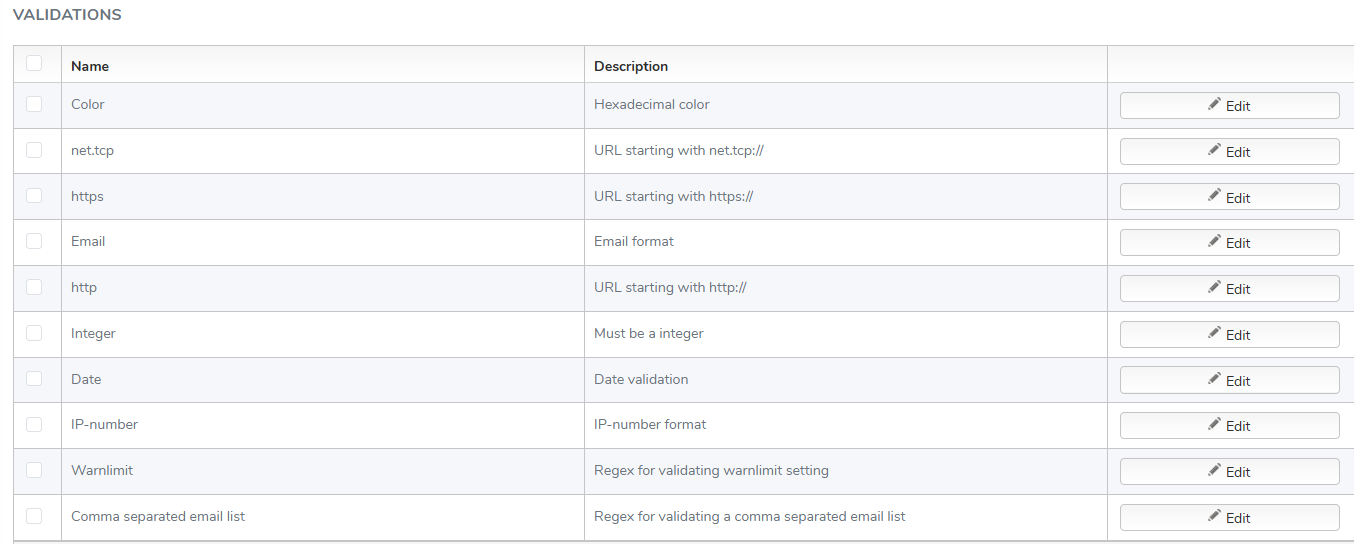Click the https row checkbox
The image size is (1354, 544).
[x=34, y=196]
